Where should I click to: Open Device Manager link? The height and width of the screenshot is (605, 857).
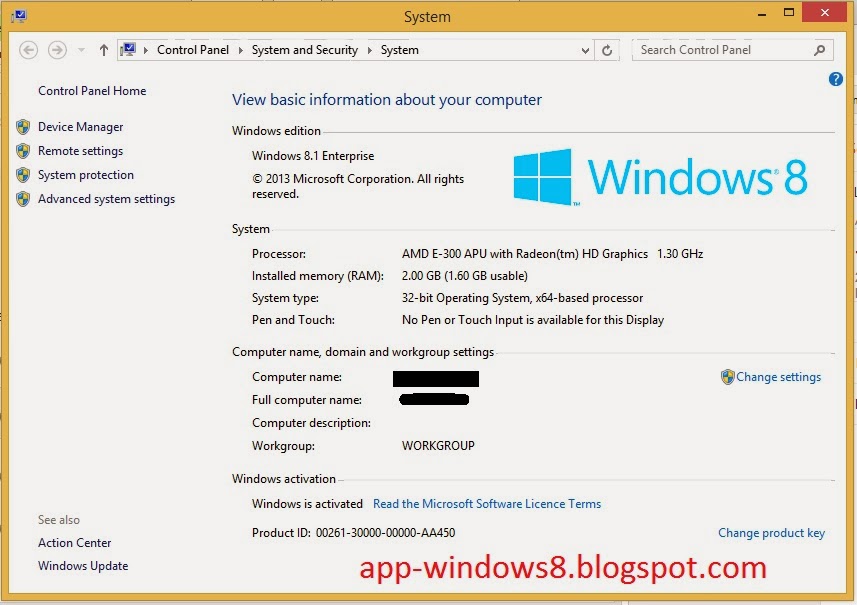80,127
